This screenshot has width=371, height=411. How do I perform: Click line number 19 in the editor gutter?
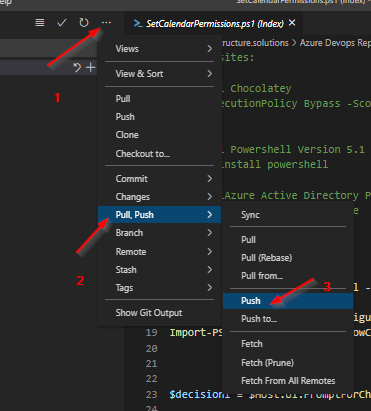coord(152,333)
